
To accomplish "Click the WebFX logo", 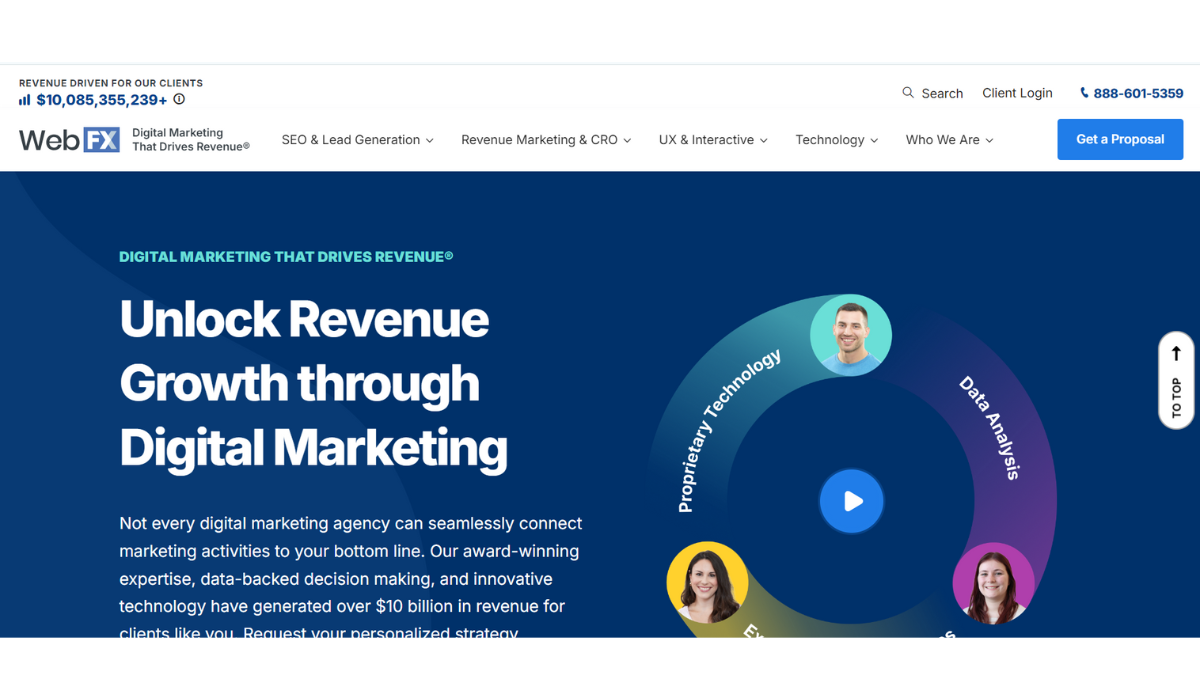I will [x=69, y=140].
